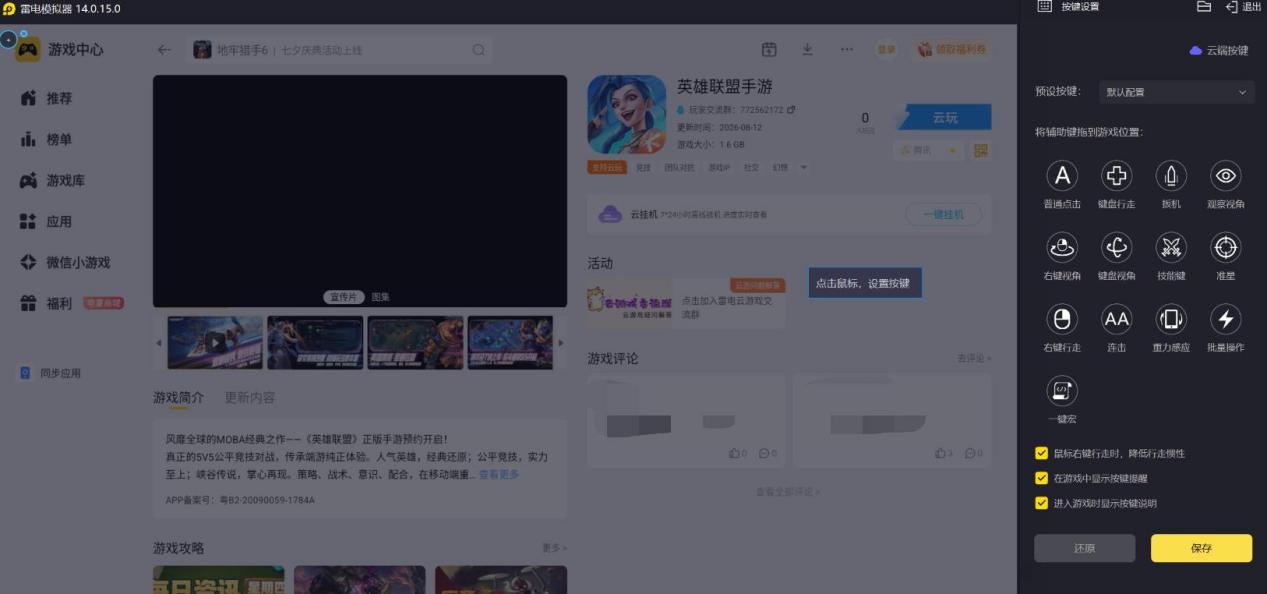Select the 右键视角 right-click view icon
Image resolution: width=1267 pixels, height=594 pixels.
1062,247
